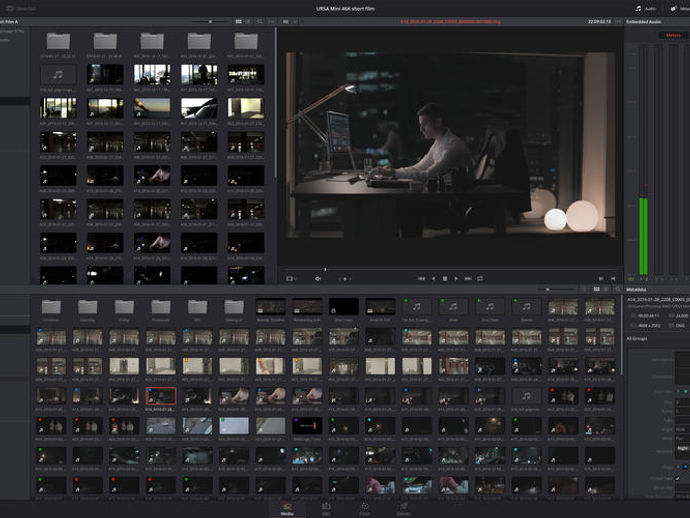Switch media storage to list view

[x=248, y=22]
